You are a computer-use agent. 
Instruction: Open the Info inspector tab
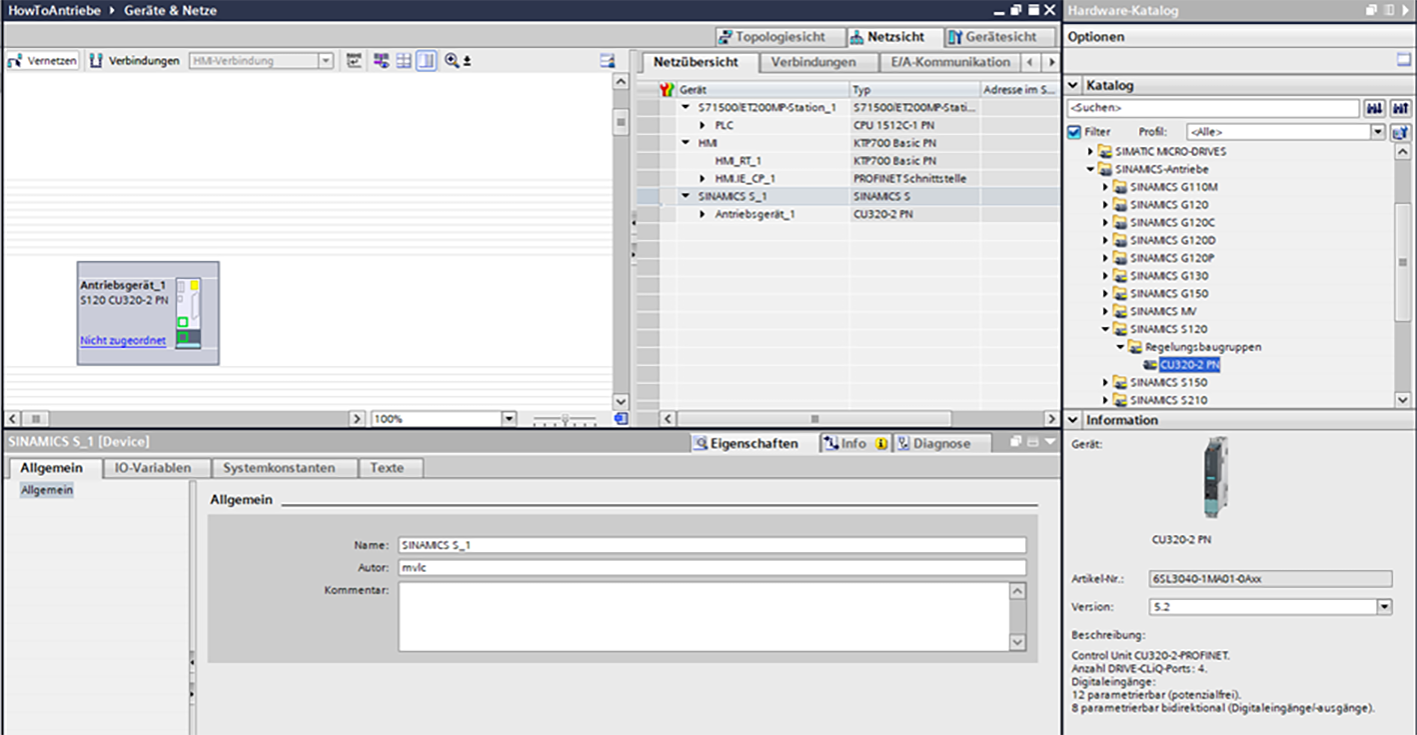point(853,444)
